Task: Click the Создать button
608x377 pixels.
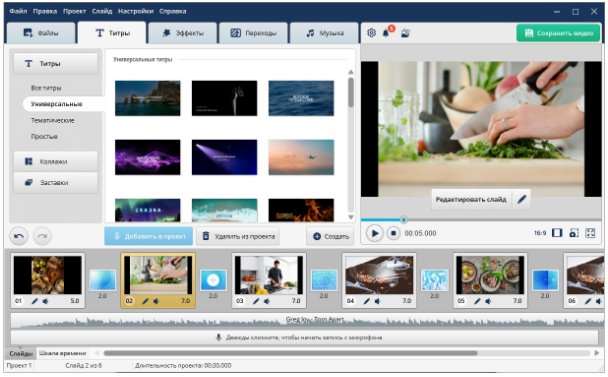Action: point(331,236)
